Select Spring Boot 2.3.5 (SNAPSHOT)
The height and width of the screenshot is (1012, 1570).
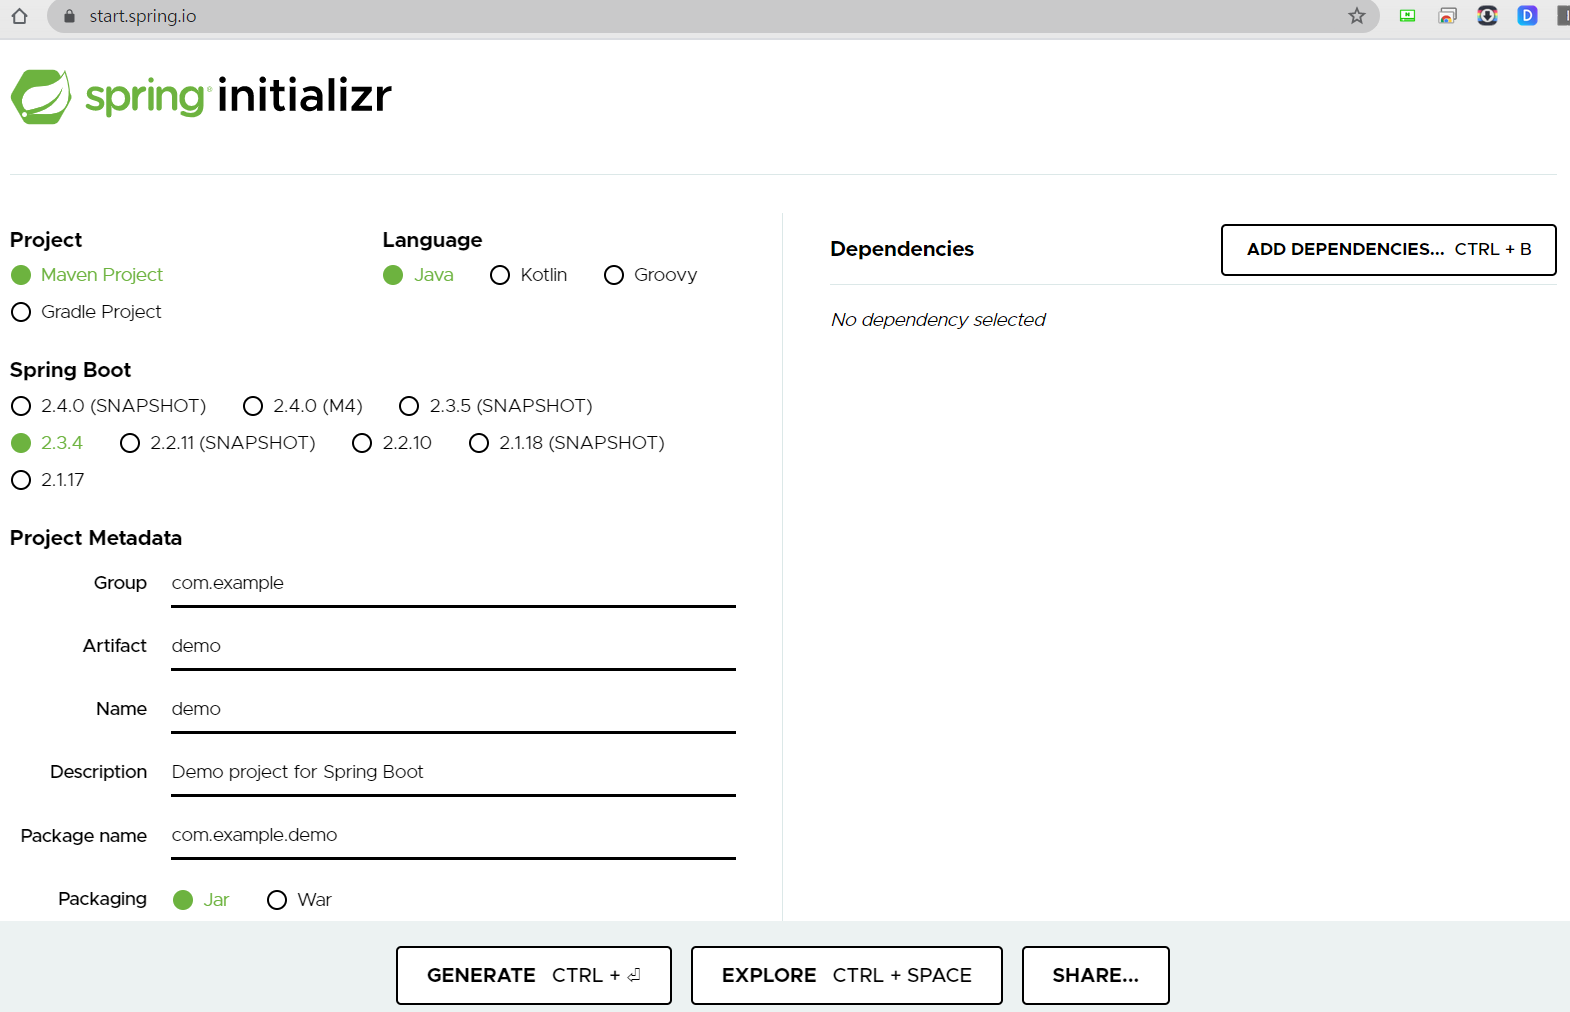496,406
